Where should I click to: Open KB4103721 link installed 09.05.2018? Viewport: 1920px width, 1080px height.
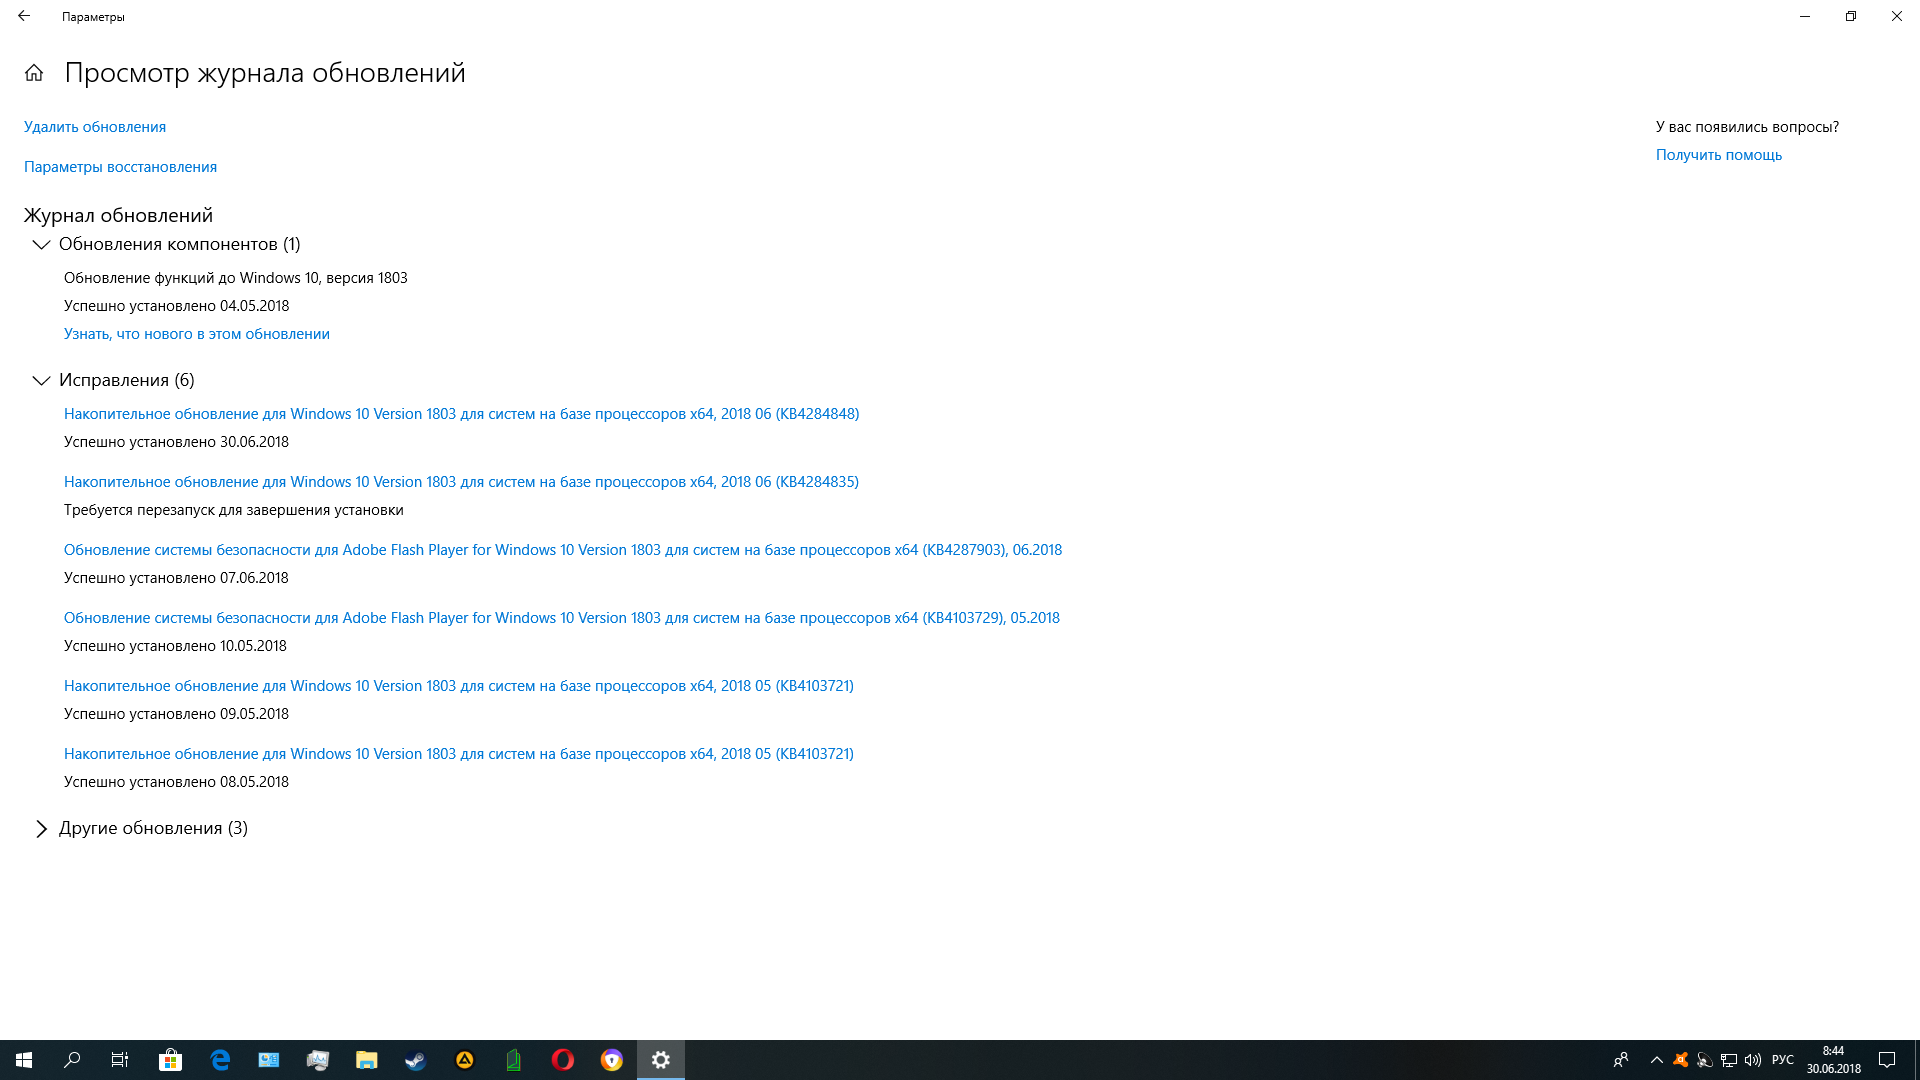click(459, 686)
